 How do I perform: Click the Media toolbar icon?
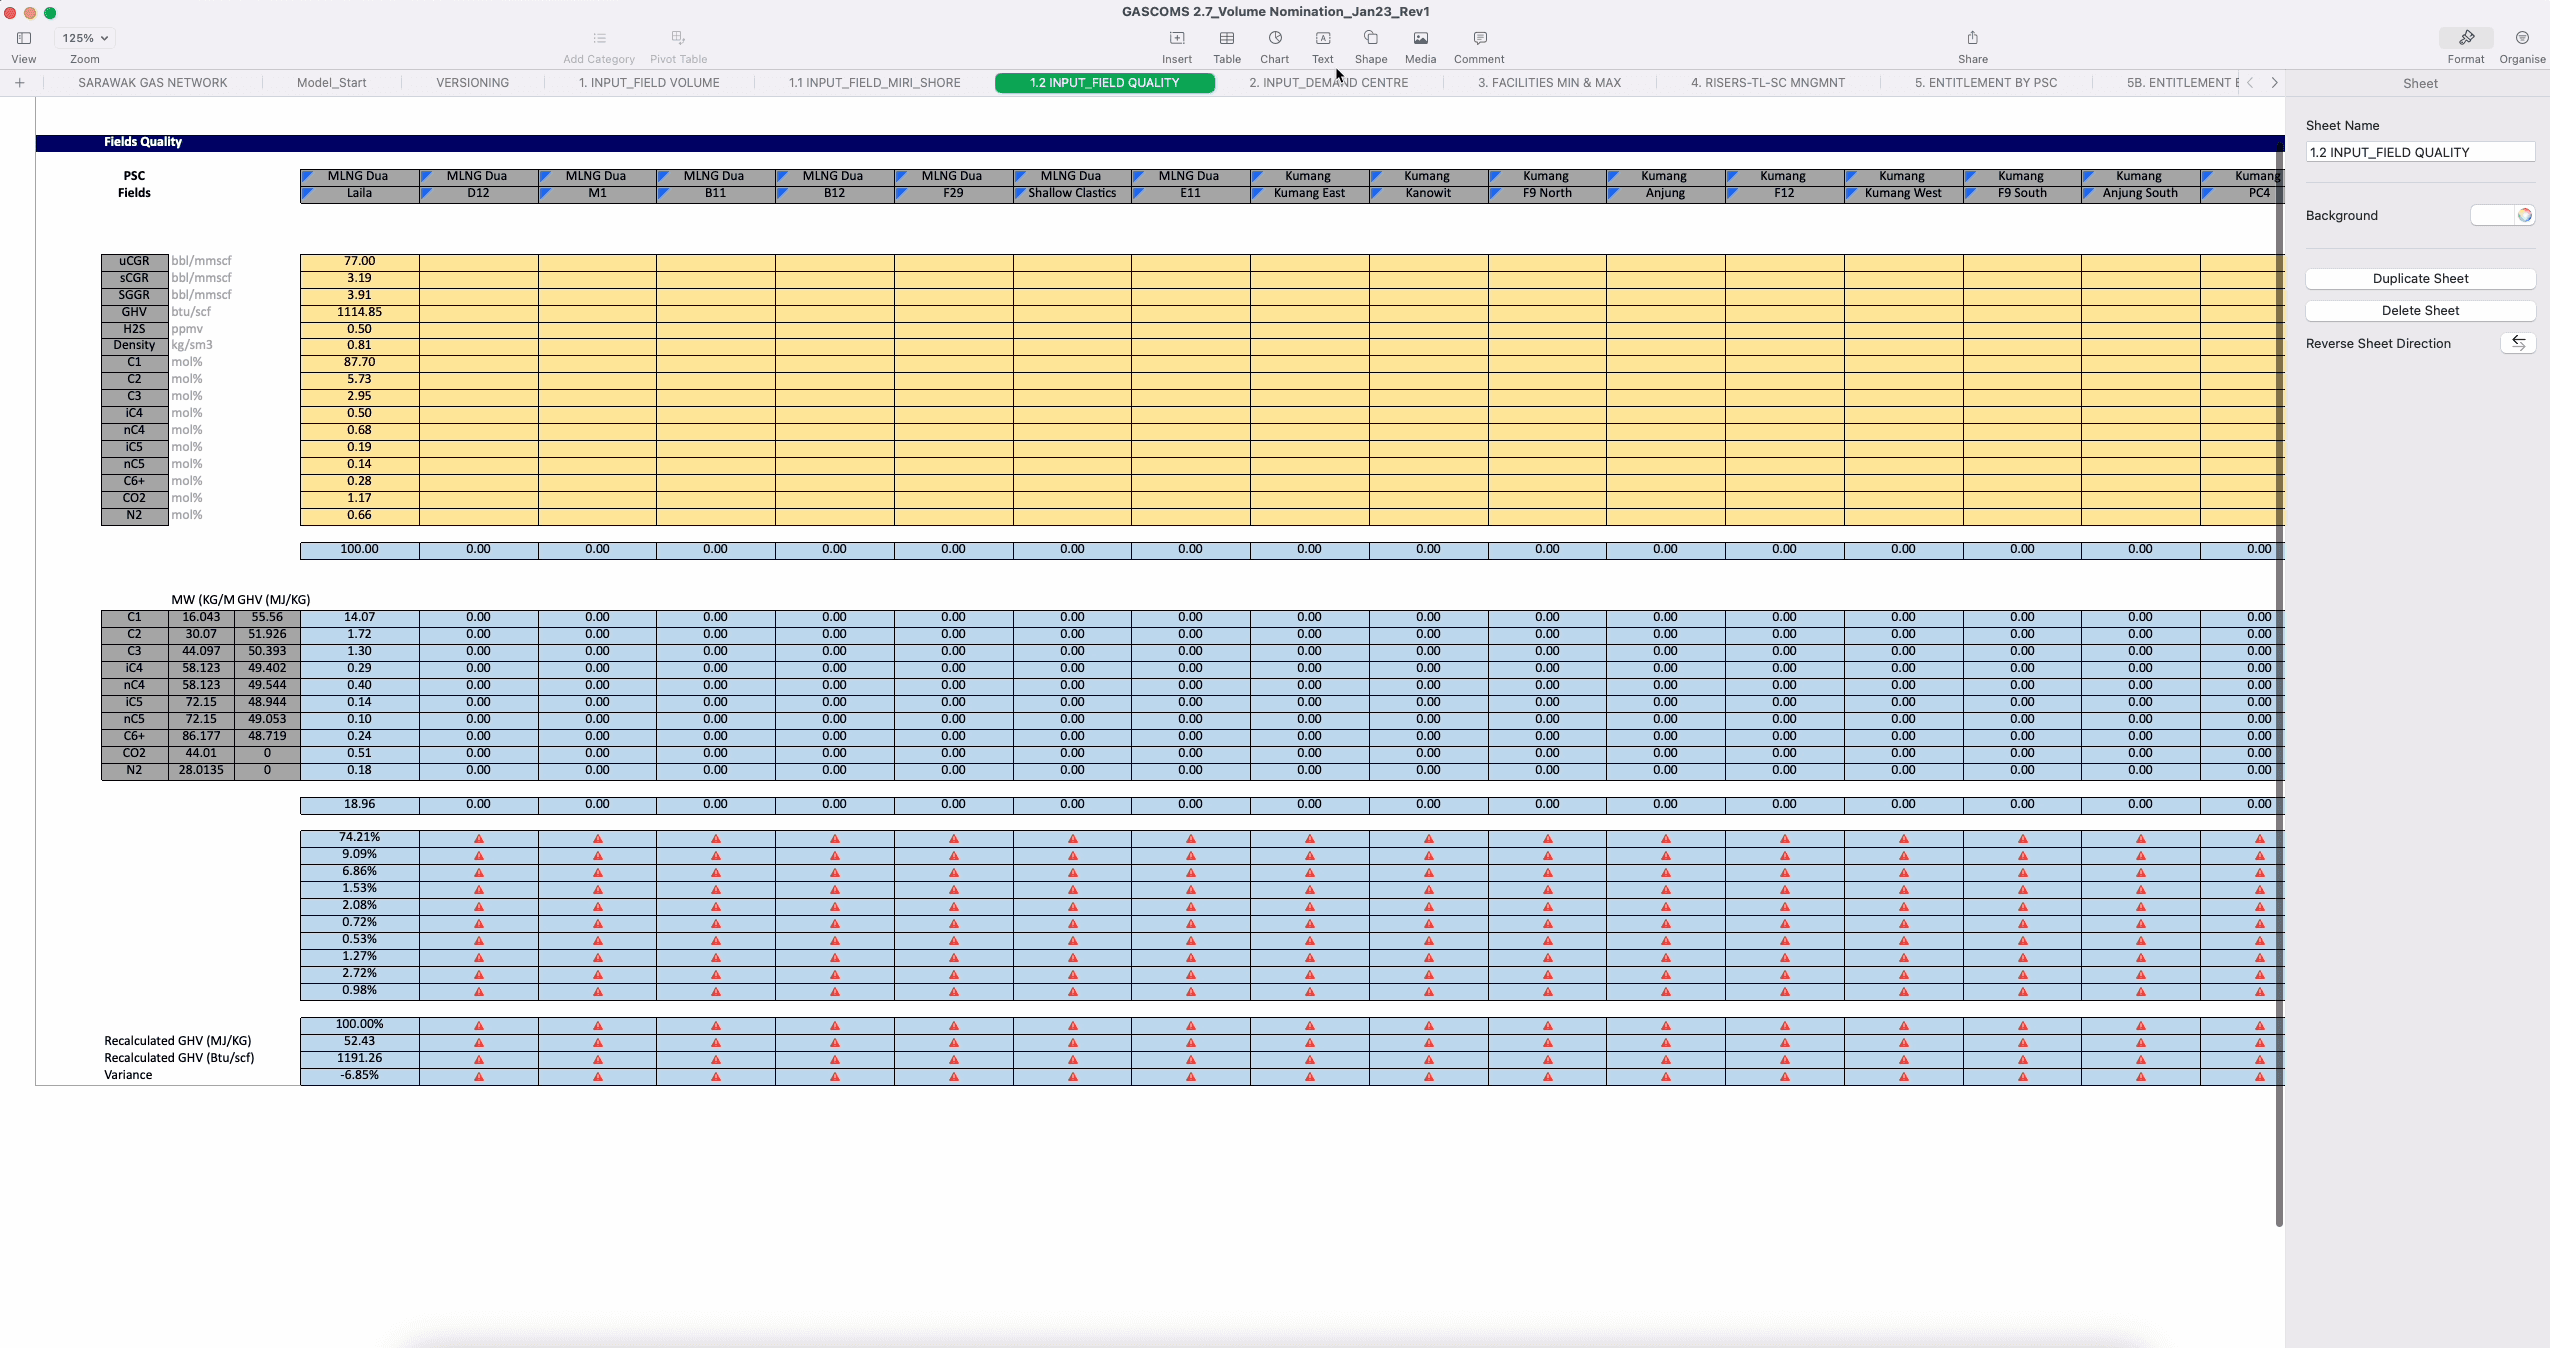pos(1420,38)
